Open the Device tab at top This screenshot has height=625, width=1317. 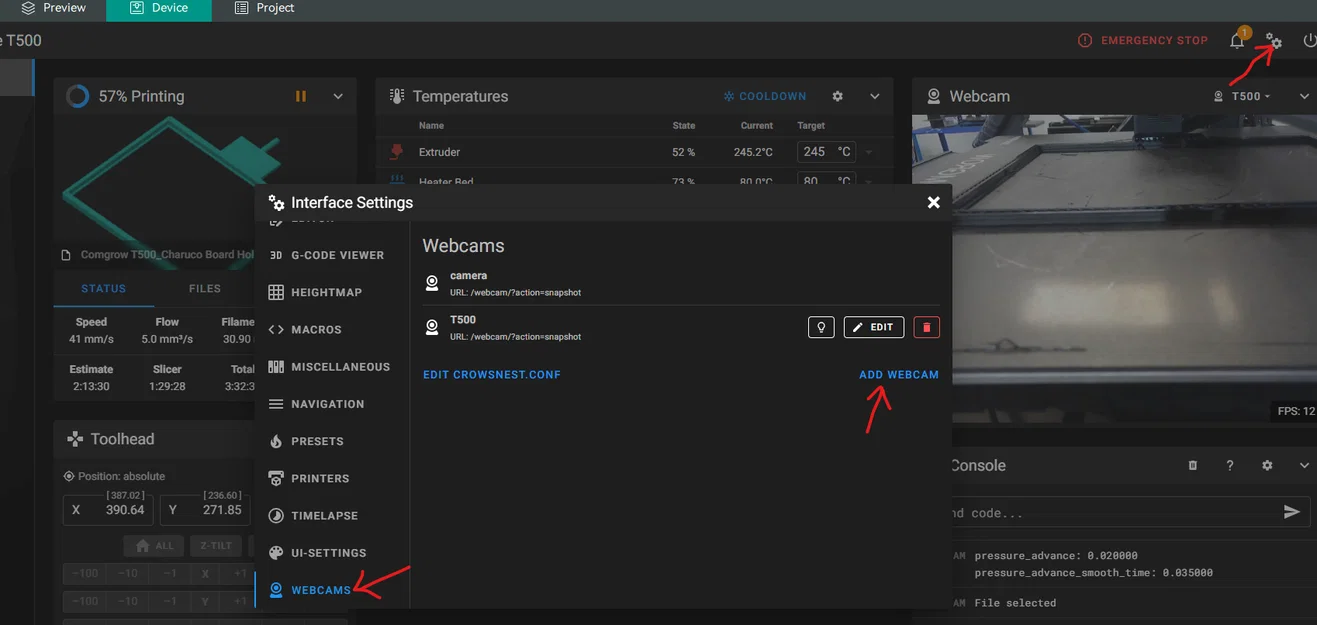(x=158, y=8)
